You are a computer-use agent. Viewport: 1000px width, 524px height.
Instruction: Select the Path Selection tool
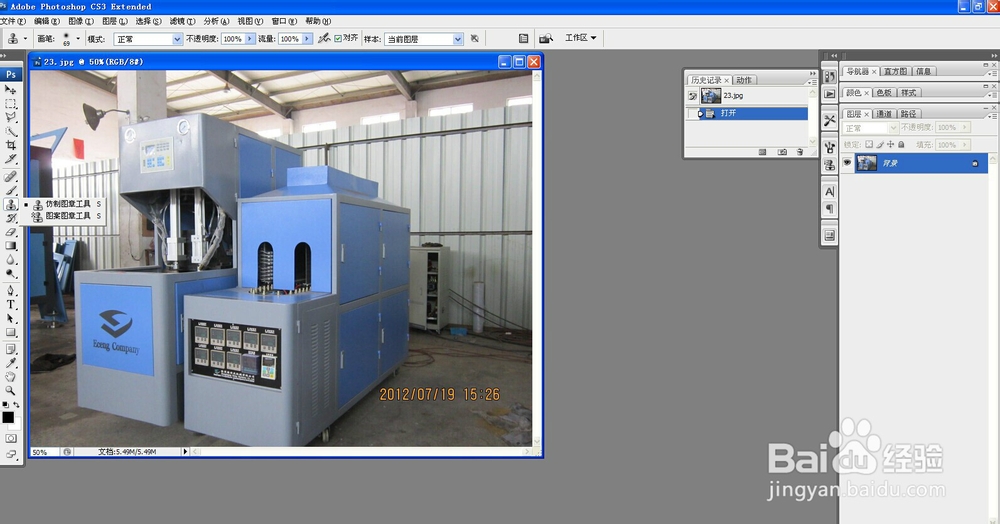pos(10,319)
